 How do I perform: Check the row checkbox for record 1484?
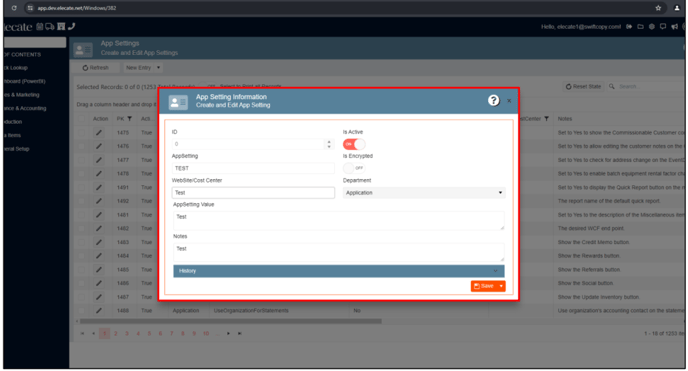(82, 256)
